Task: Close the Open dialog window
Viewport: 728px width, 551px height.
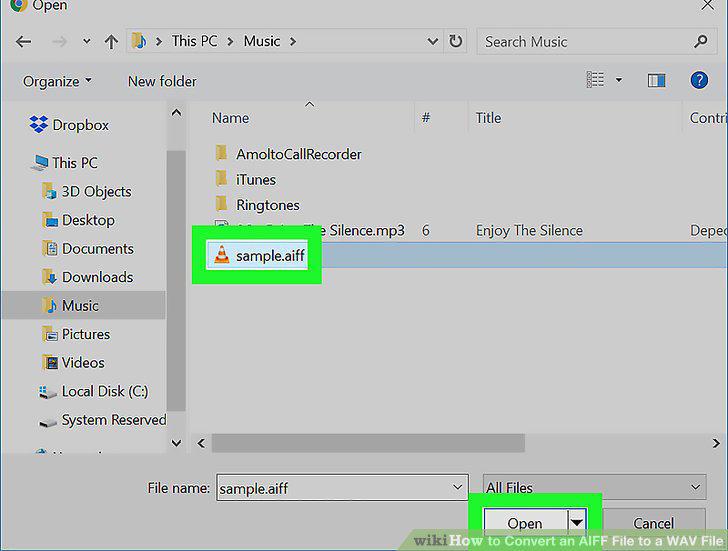Action: coord(708,6)
